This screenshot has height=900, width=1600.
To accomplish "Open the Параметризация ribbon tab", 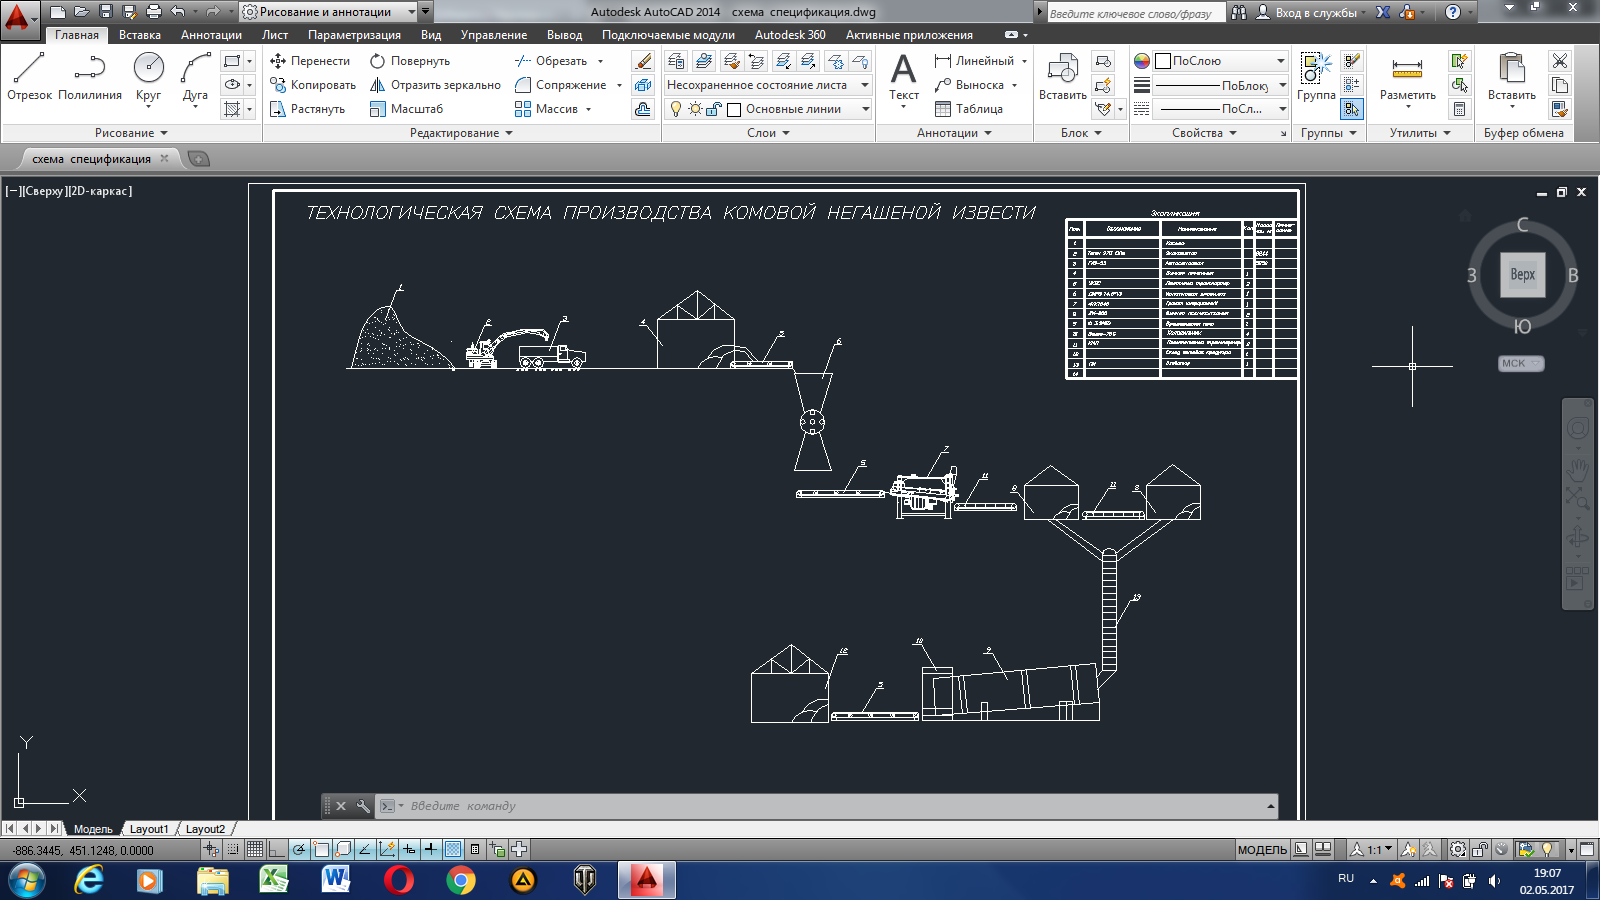I will (354, 35).
